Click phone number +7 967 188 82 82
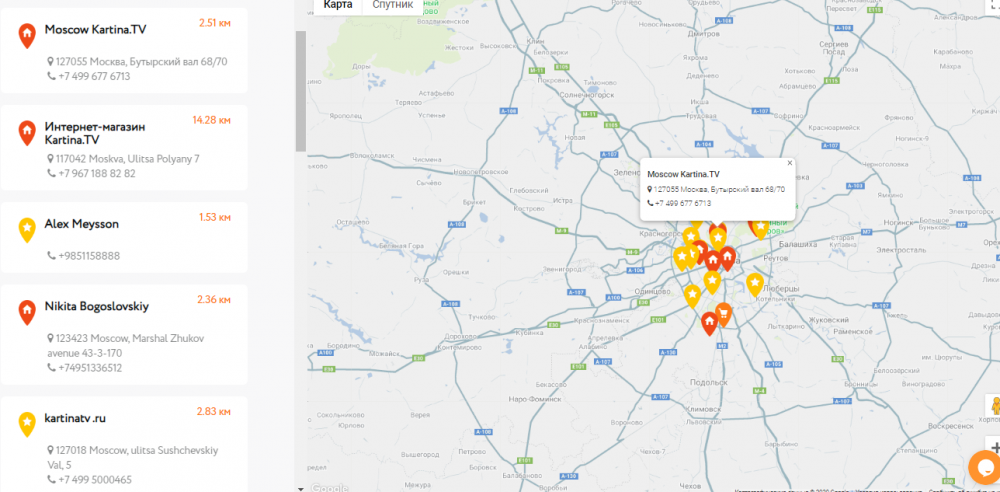 96,173
